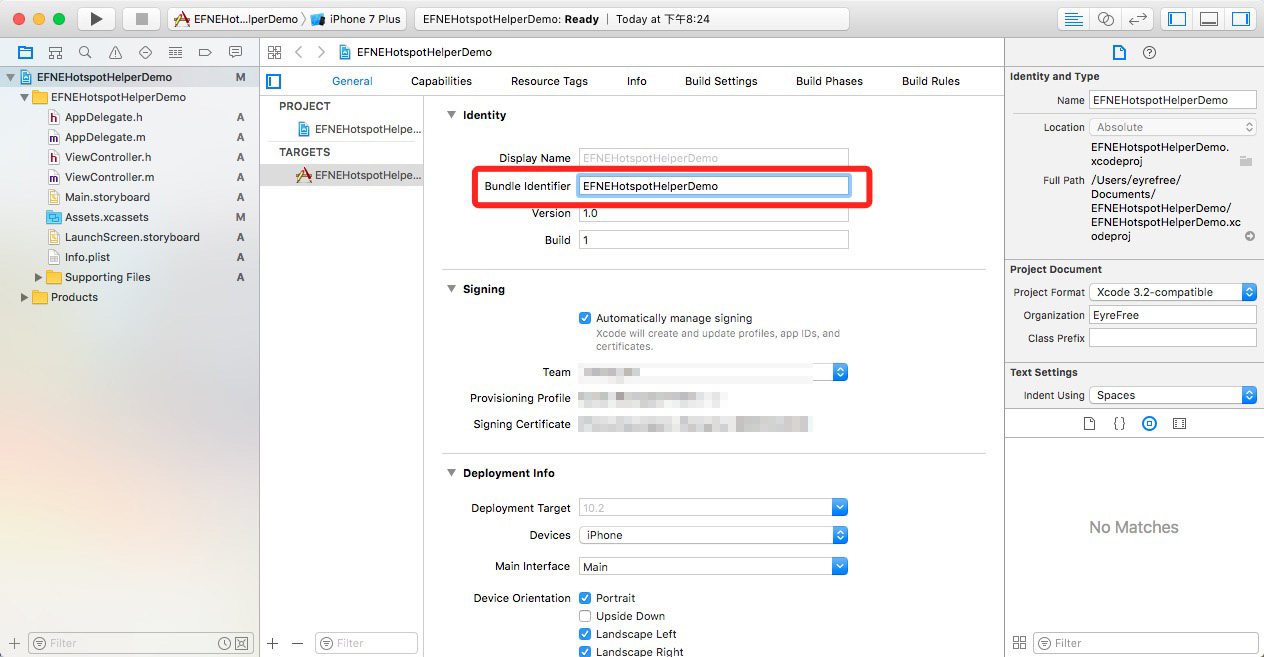Open the Quick Help inspector icon
The width and height of the screenshot is (1264, 657).
[1149, 52]
